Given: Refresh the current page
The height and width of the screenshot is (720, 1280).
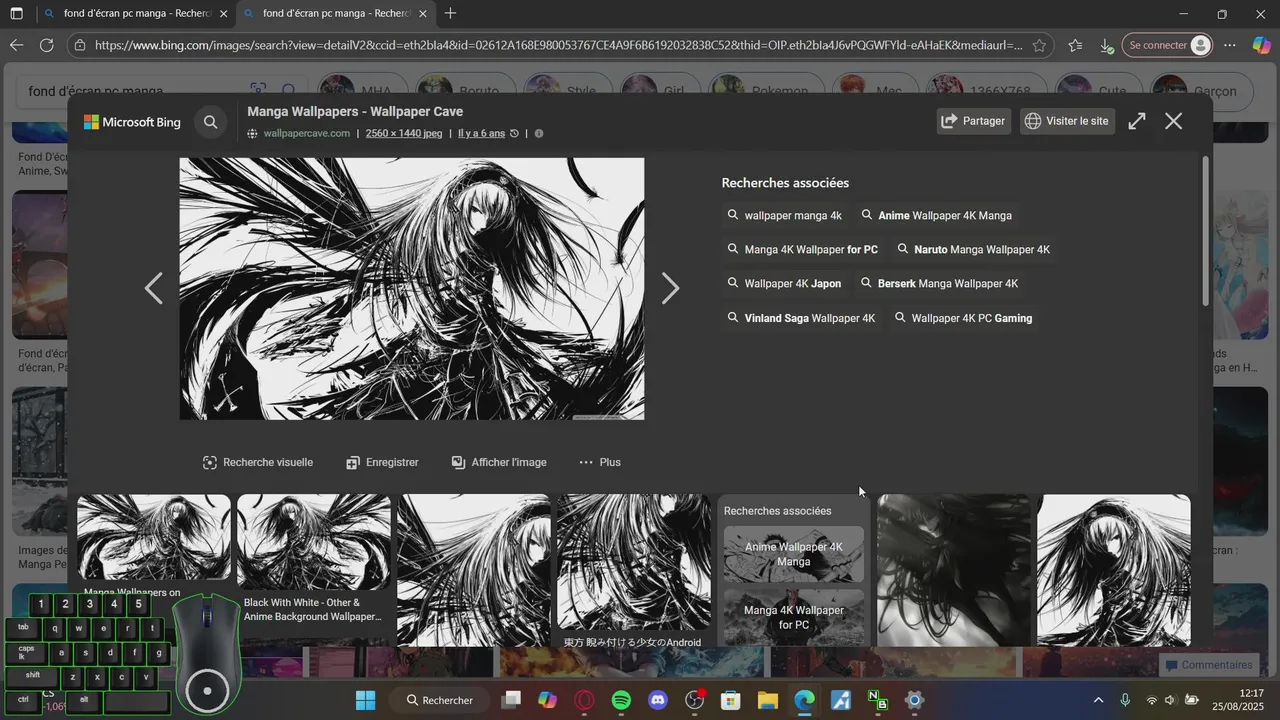Looking at the screenshot, I should pyautogui.click(x=46, y=45).
